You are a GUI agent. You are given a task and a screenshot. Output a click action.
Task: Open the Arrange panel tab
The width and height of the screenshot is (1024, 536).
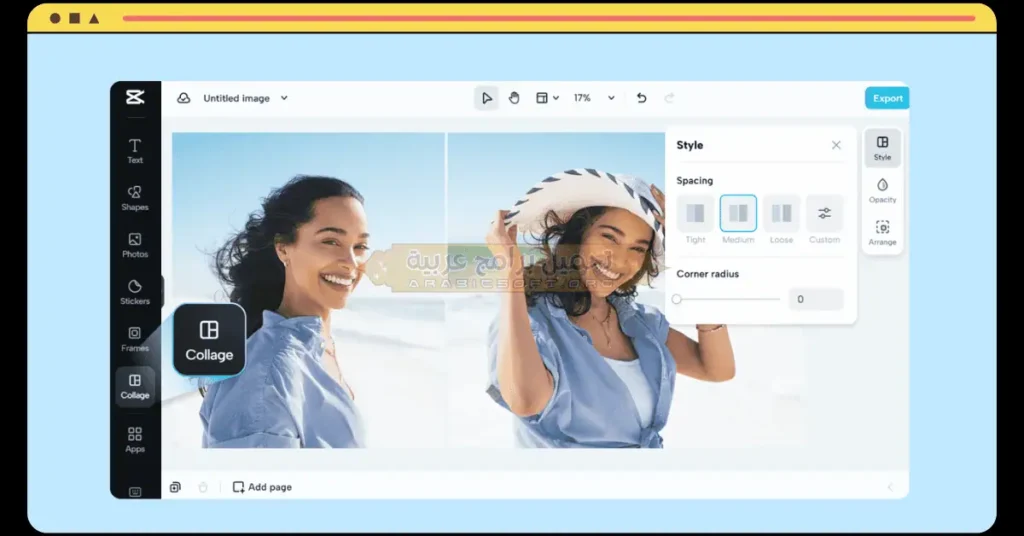pyautogui.click(x=882, y=233)
